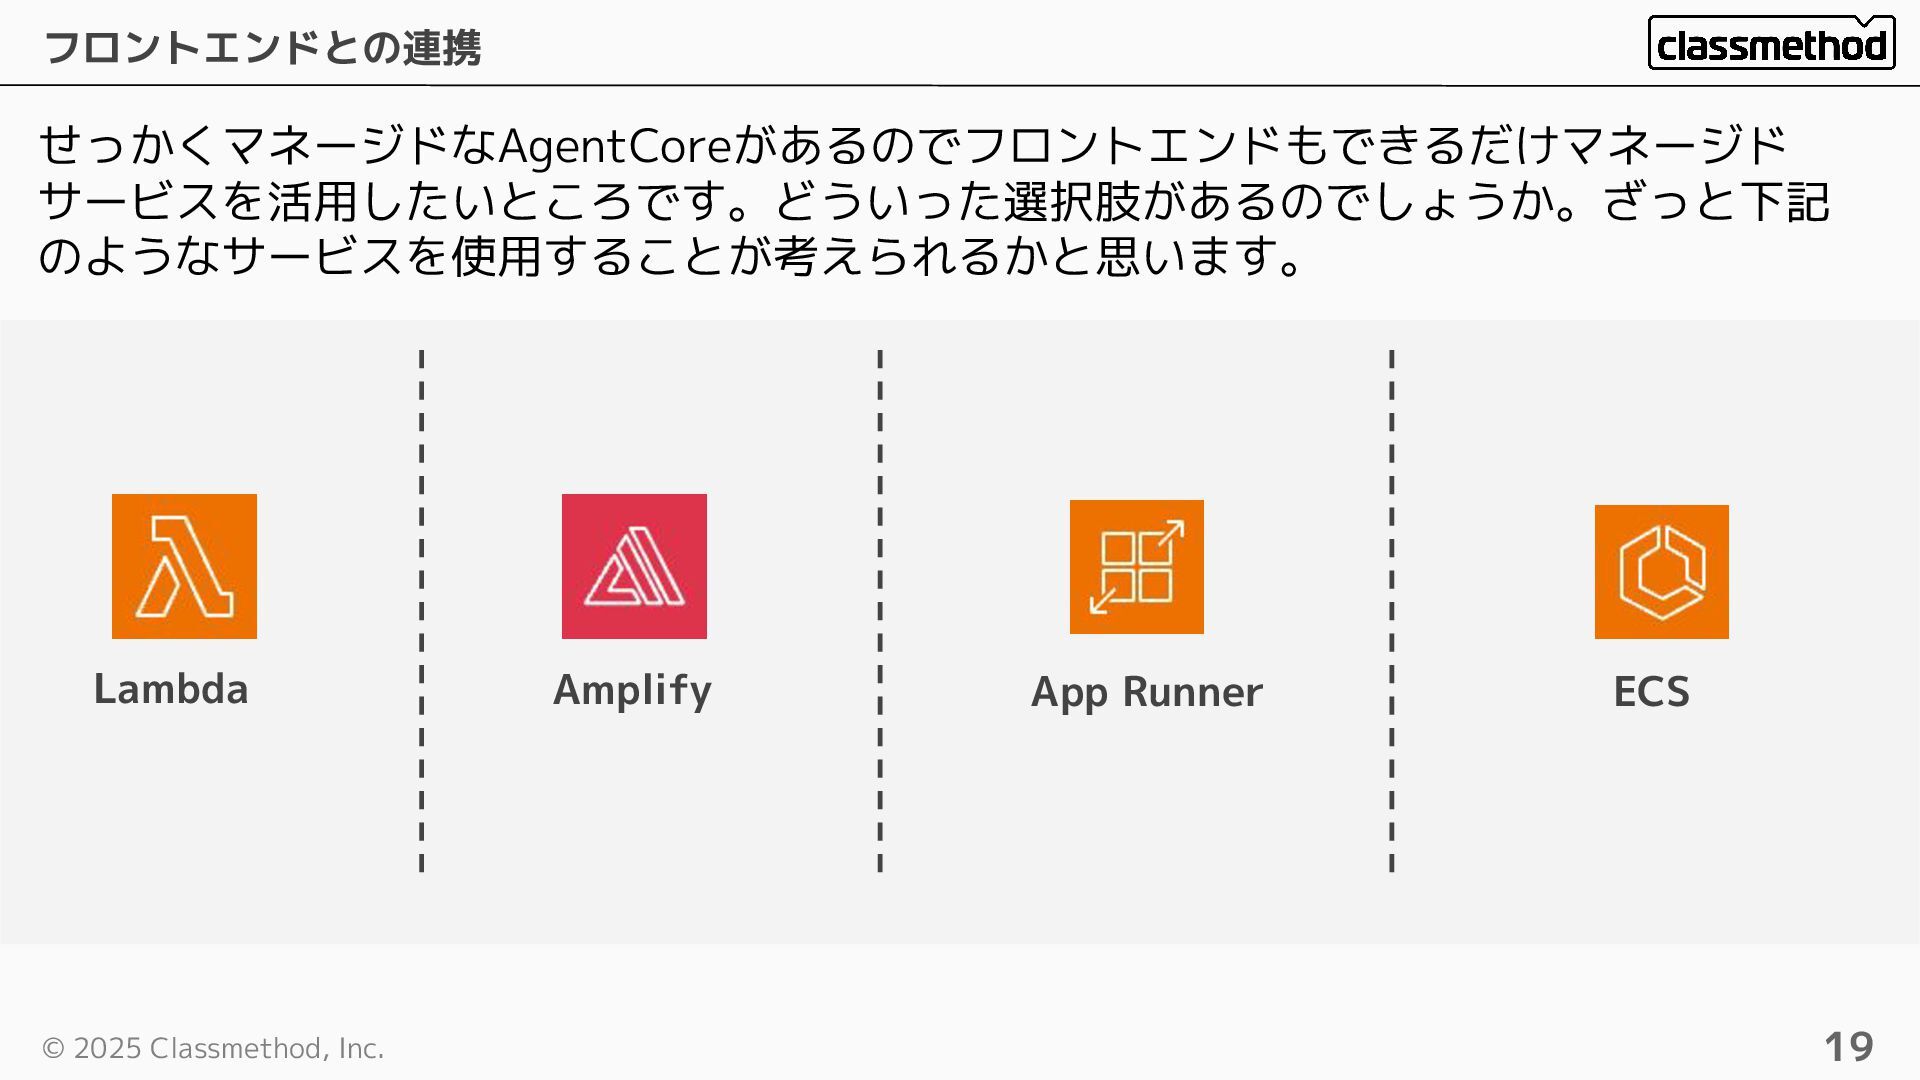Click third body line starting のようなサービス
Viewport: 1920px width, 1080px height.
672,257
